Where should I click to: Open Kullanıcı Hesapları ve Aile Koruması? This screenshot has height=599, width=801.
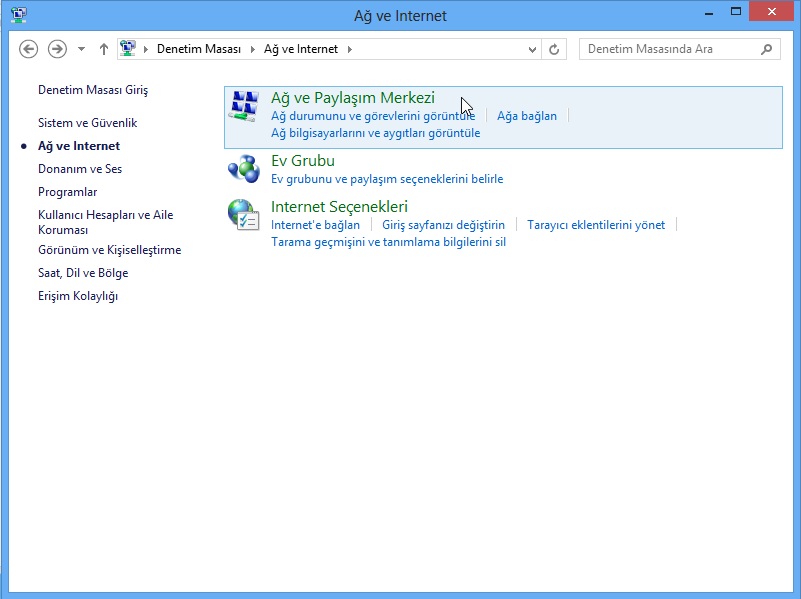pos(105,222)
